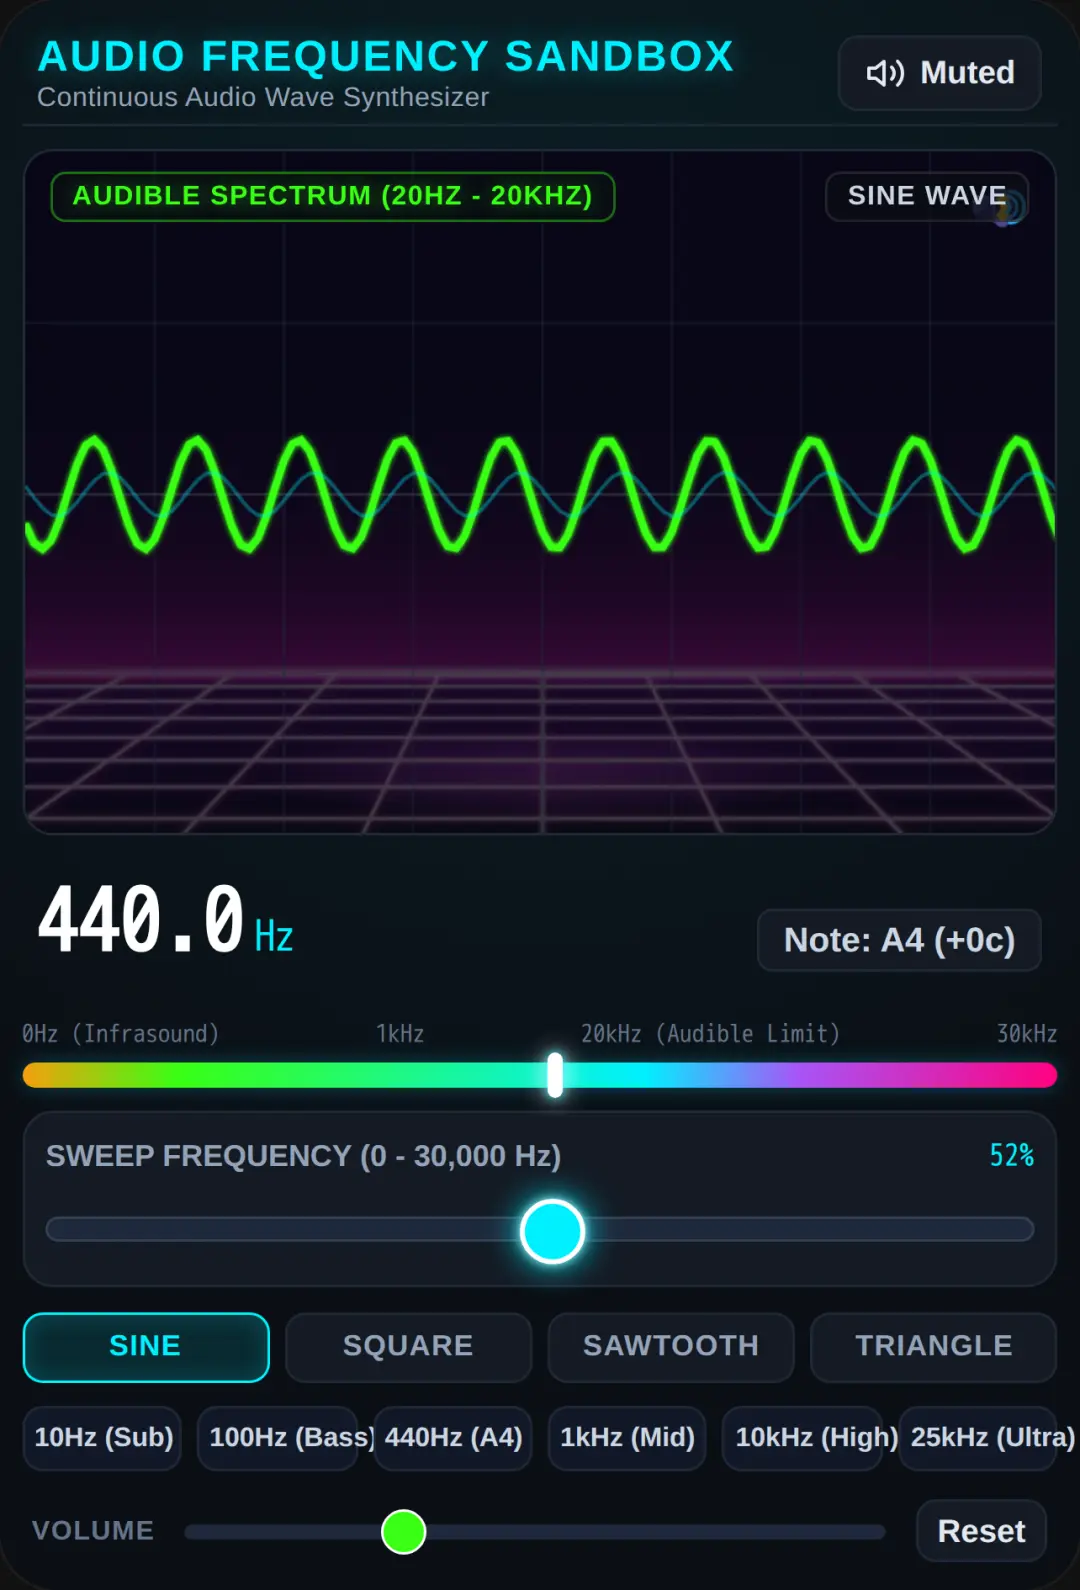Click the VOLUME label
Screen dimensions: 1080x1590
(93, 1531)
